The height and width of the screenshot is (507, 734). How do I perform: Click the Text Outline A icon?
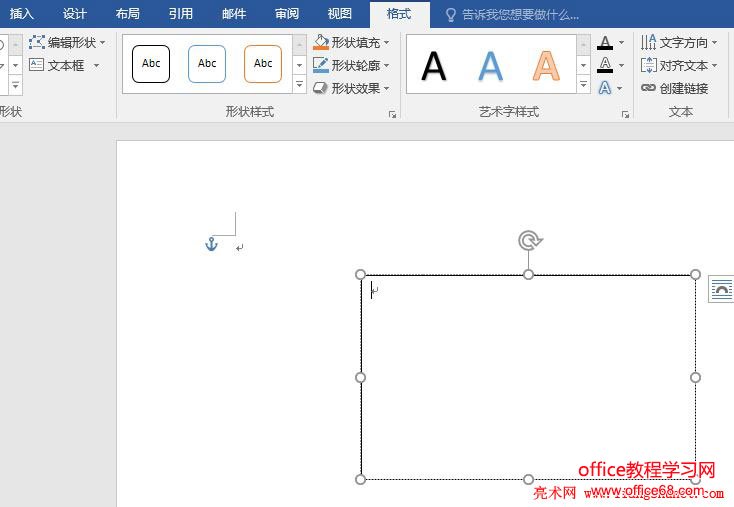pyautogui.click(x=605, y=65)
